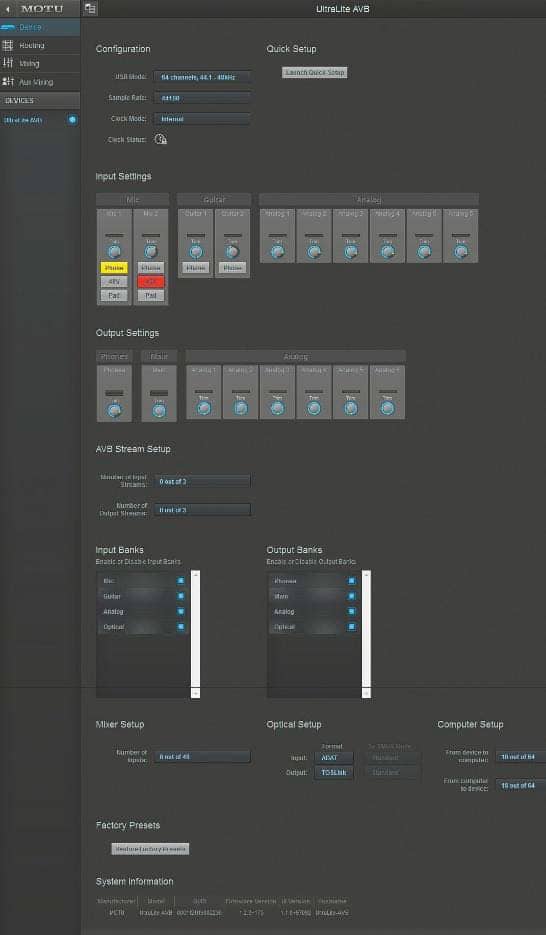Screen dimensions: 546x935
Task: Adjust the Phones output trim knob
Action: [x=114, y=410]
